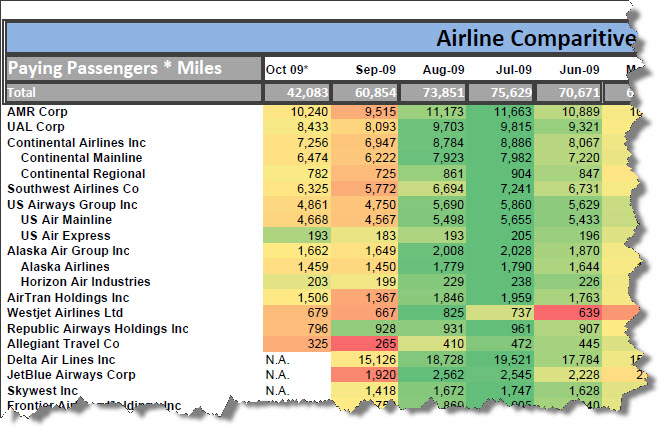Click AMR Corp Oct 09 value 10,240

tap(297, 112)
